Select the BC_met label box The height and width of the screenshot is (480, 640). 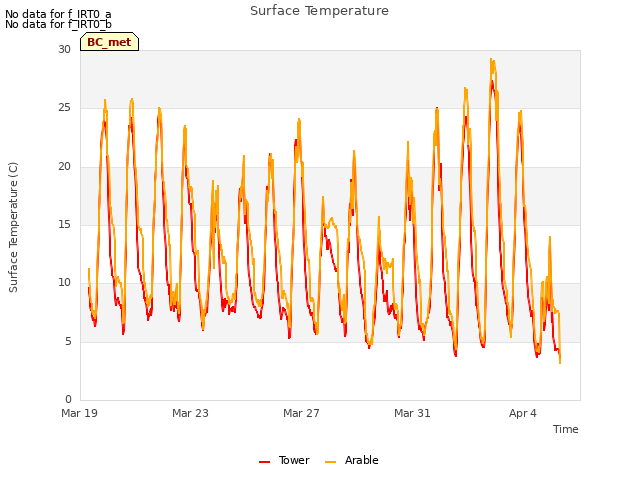[109, 42]
